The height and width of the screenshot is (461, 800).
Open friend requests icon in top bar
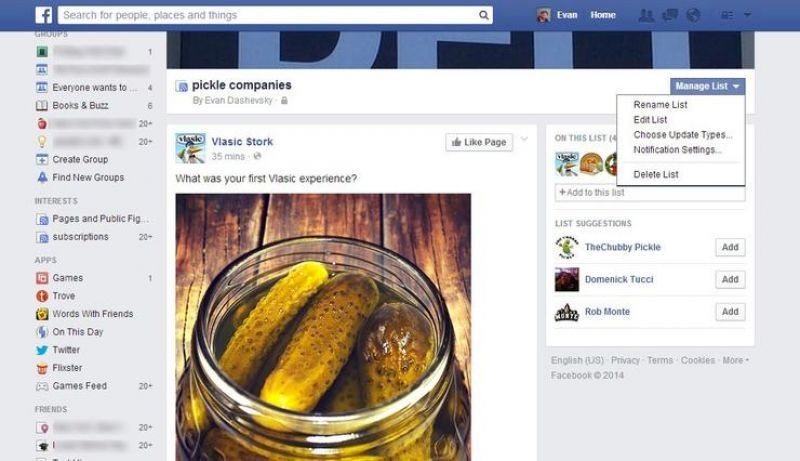tap(646, 15)
